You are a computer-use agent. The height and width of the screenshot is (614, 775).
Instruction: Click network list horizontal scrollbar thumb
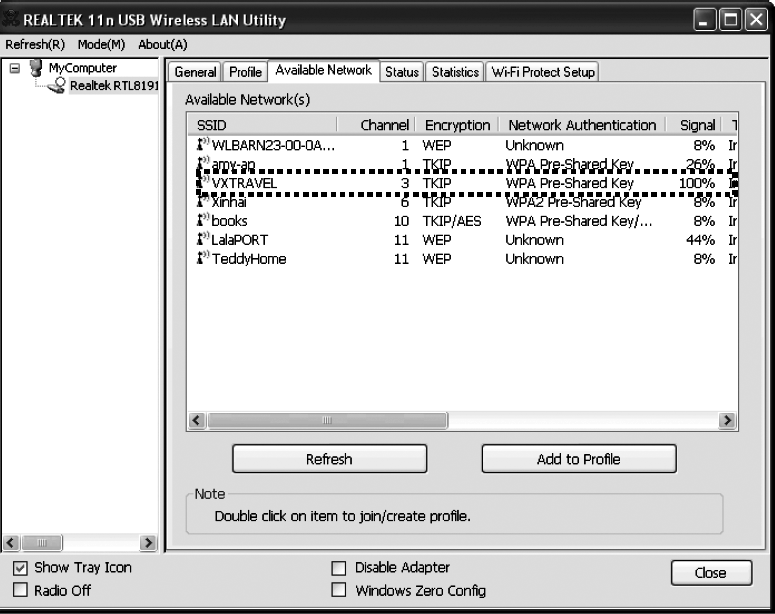(x=328, y=420)
